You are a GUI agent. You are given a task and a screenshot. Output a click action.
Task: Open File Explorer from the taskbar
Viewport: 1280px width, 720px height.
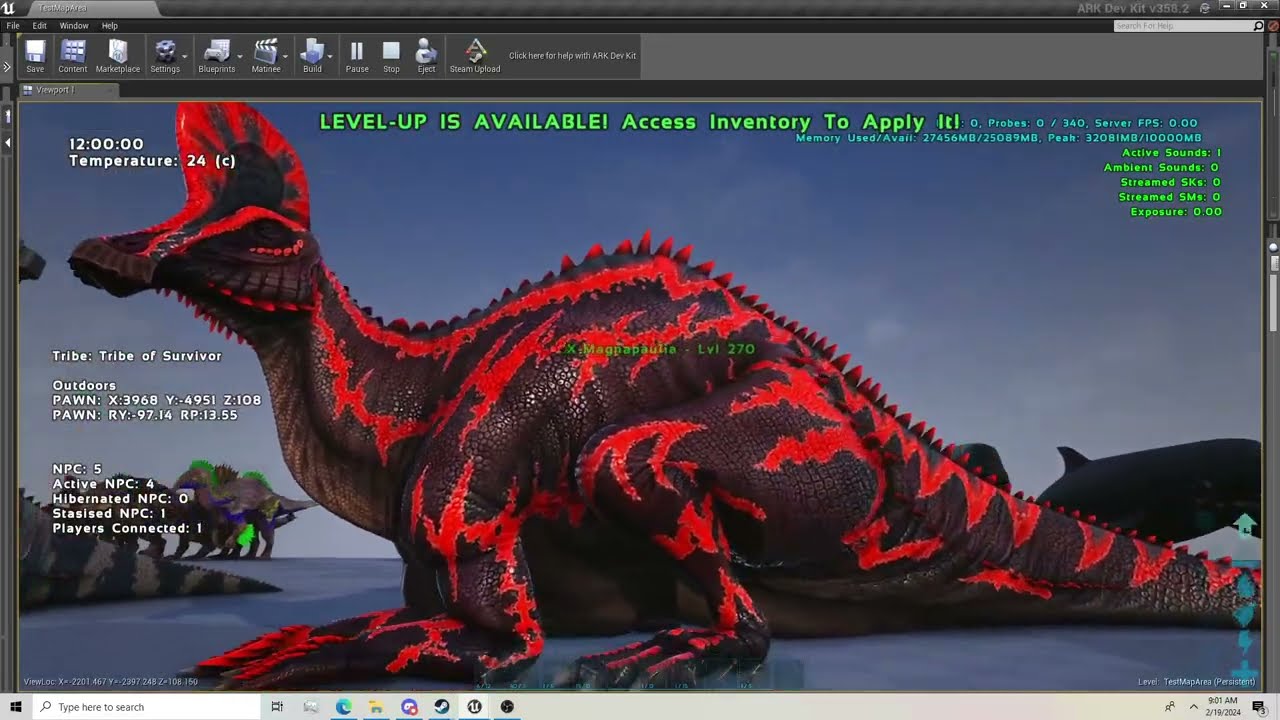pyautogui.click(x=376, y=707)
